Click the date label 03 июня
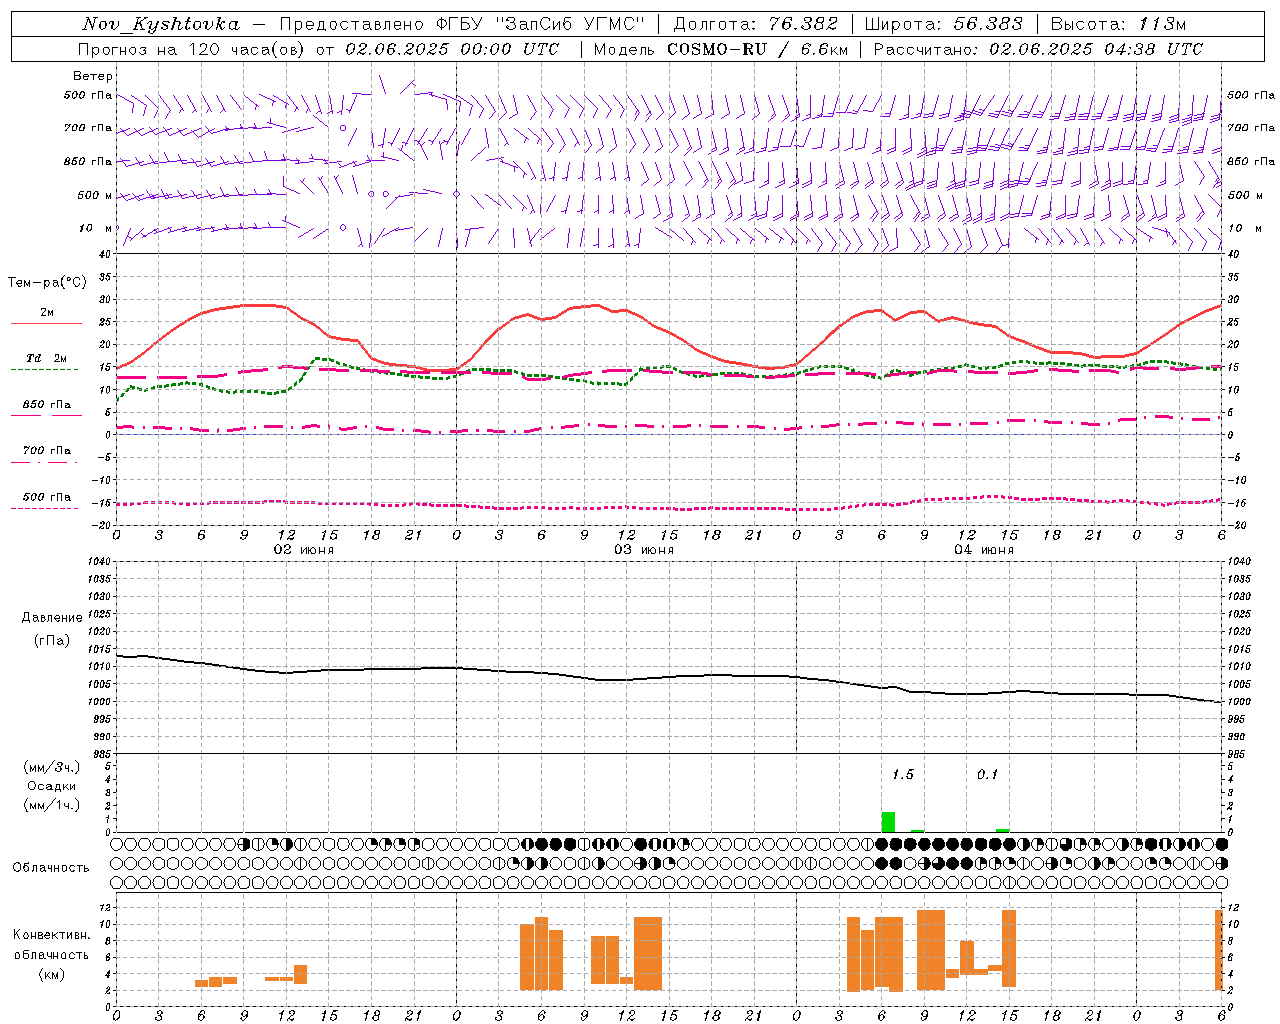Screen dimensions: 1280x1024 (x=644, y=550)
